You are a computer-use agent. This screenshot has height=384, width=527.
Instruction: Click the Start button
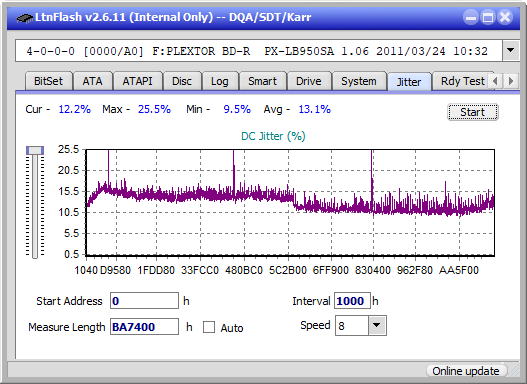coord(473,112)
